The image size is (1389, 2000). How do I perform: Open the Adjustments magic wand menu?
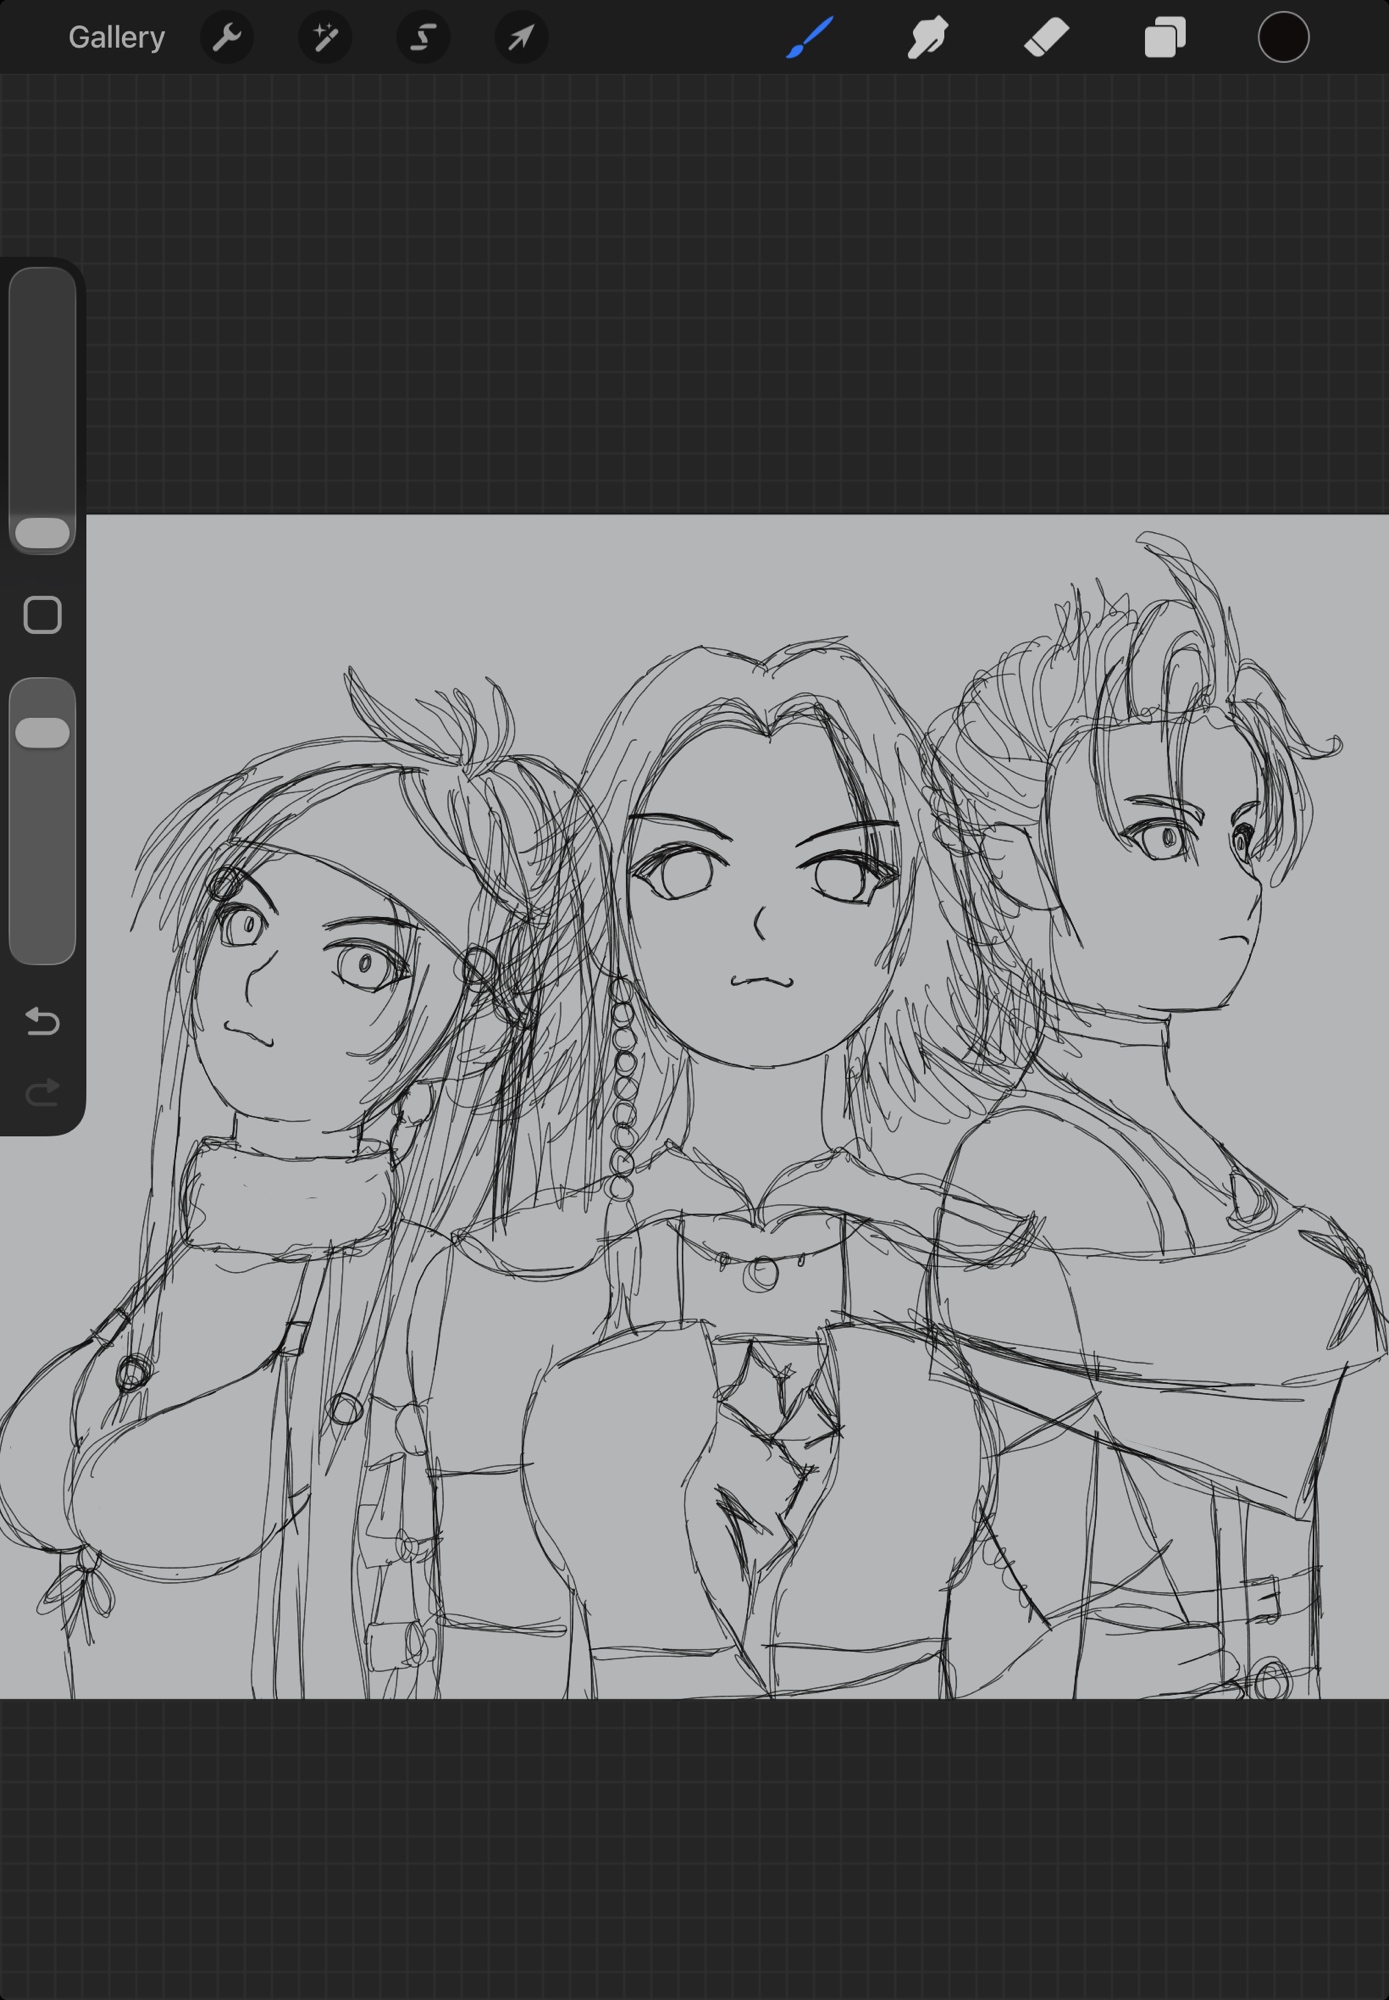tap(325, 38)
